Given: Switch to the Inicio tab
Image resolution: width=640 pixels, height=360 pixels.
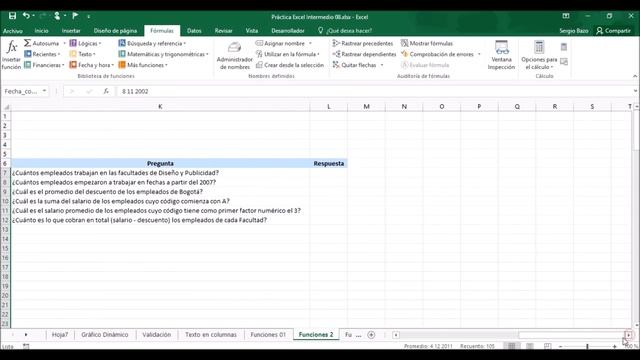Looking at the screenshot, I should click(x=41, y=31).
